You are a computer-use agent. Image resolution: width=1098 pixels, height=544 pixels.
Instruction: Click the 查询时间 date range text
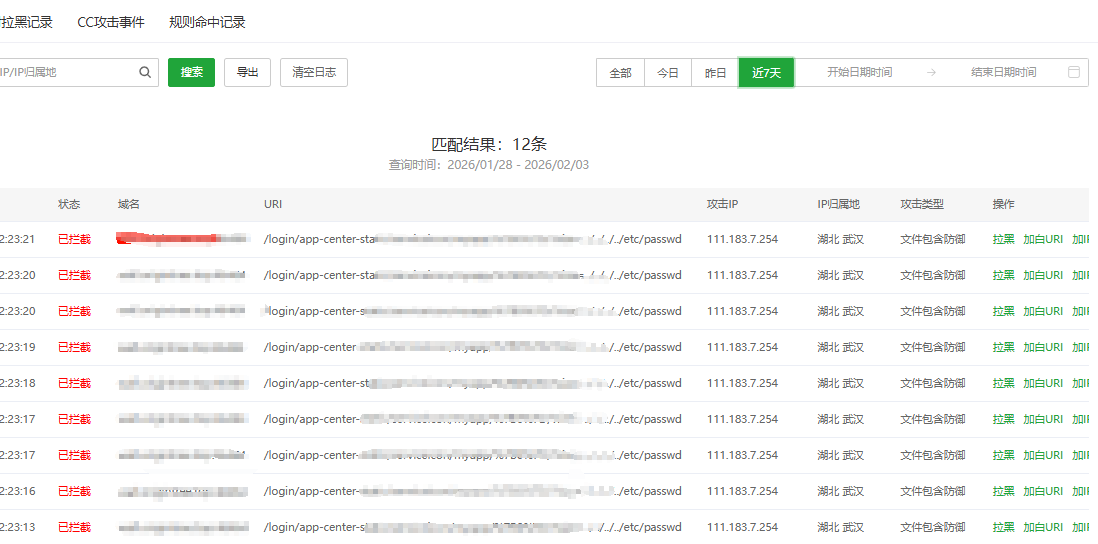pyautogui.click(x=489, y=165)
